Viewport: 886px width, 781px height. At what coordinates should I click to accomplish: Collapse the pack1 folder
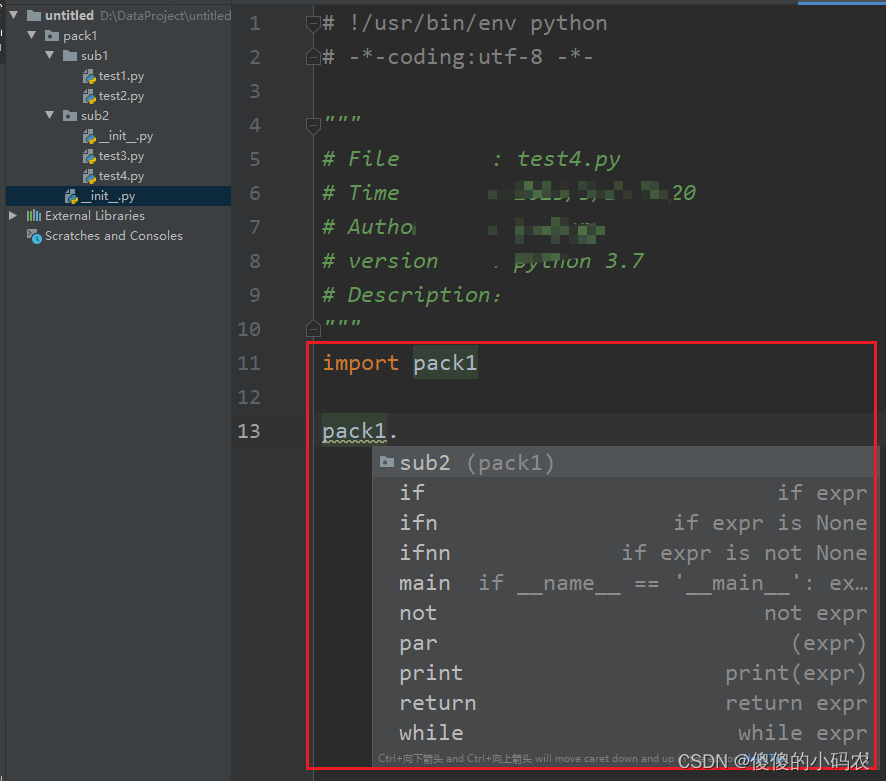point(32,36)
